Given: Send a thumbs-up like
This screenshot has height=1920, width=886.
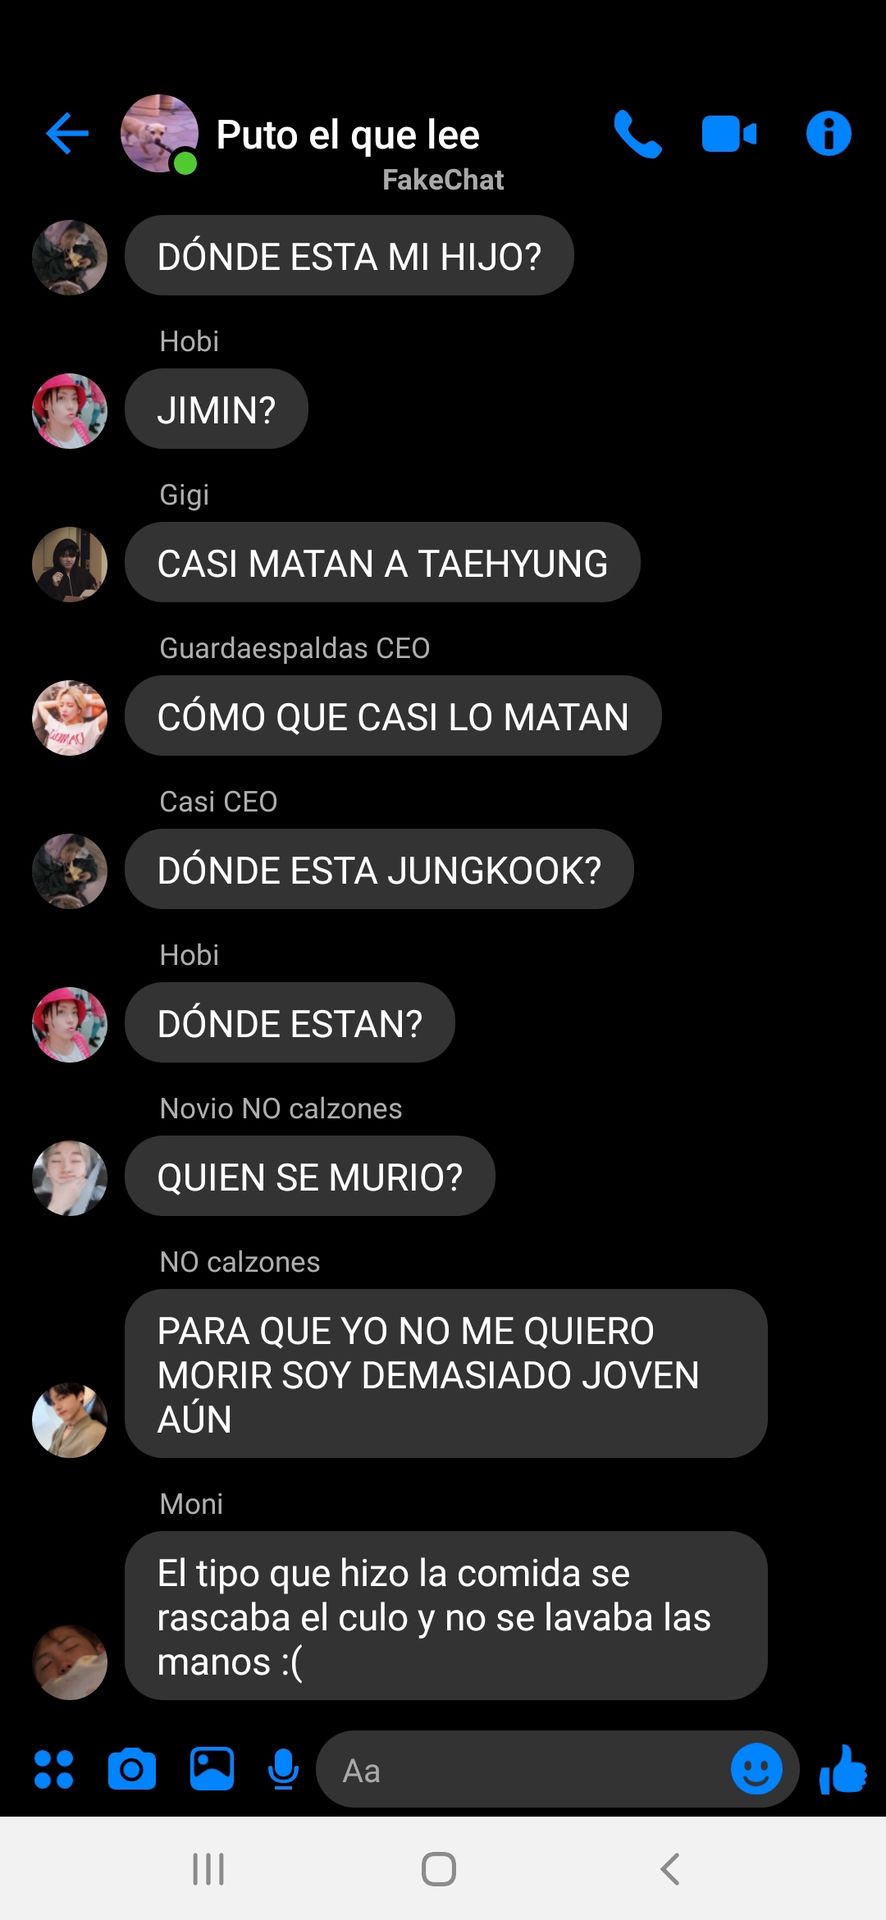Looking at the screenshot, I should [843, 1769].
